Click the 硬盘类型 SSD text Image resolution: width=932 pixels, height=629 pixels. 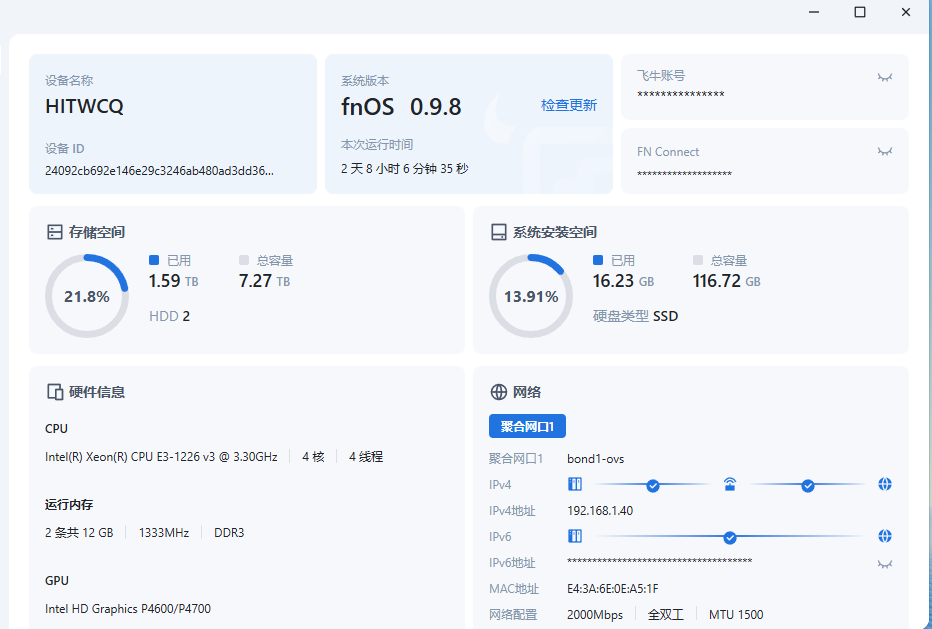tap(635, 316)
